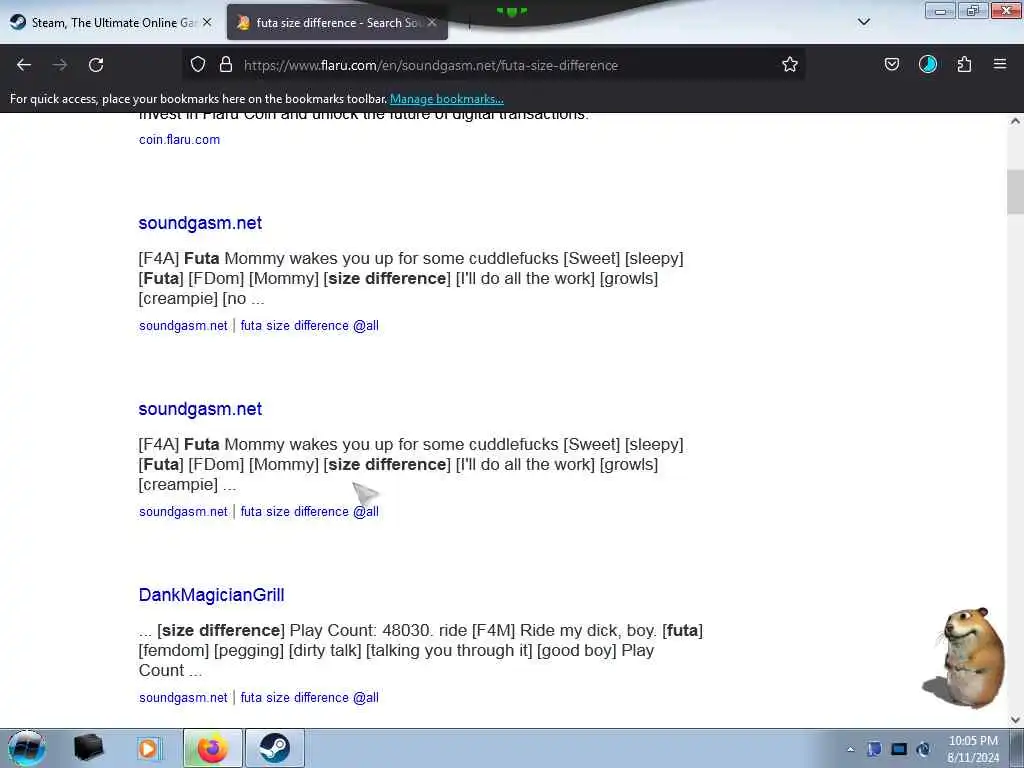1024x768 pixels.
Task: Open the Action Center flag tray icon
Action: click(874, 749)
